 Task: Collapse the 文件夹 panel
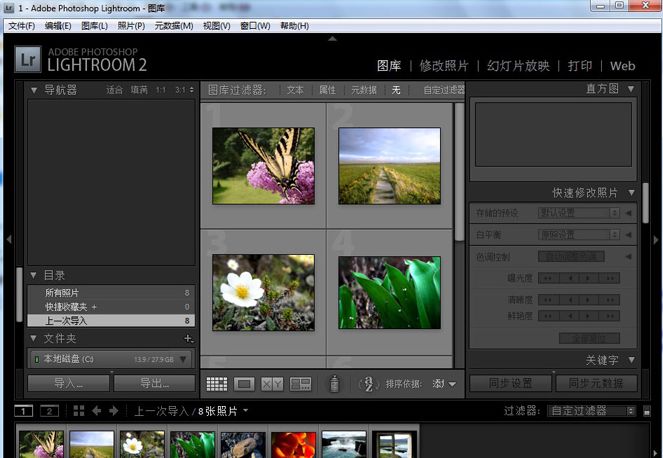pos(33,338)
